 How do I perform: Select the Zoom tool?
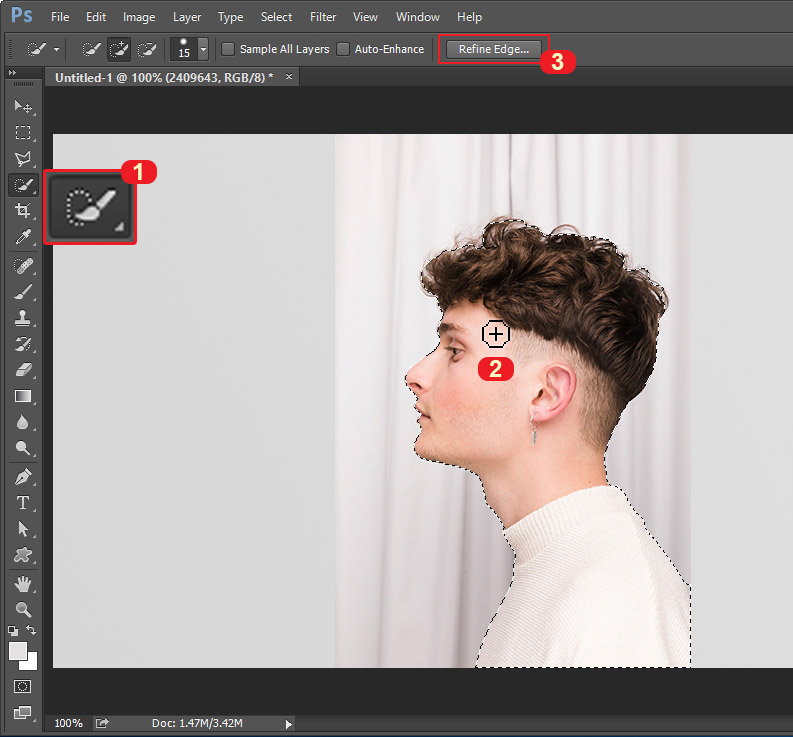[x=23, y=609]
